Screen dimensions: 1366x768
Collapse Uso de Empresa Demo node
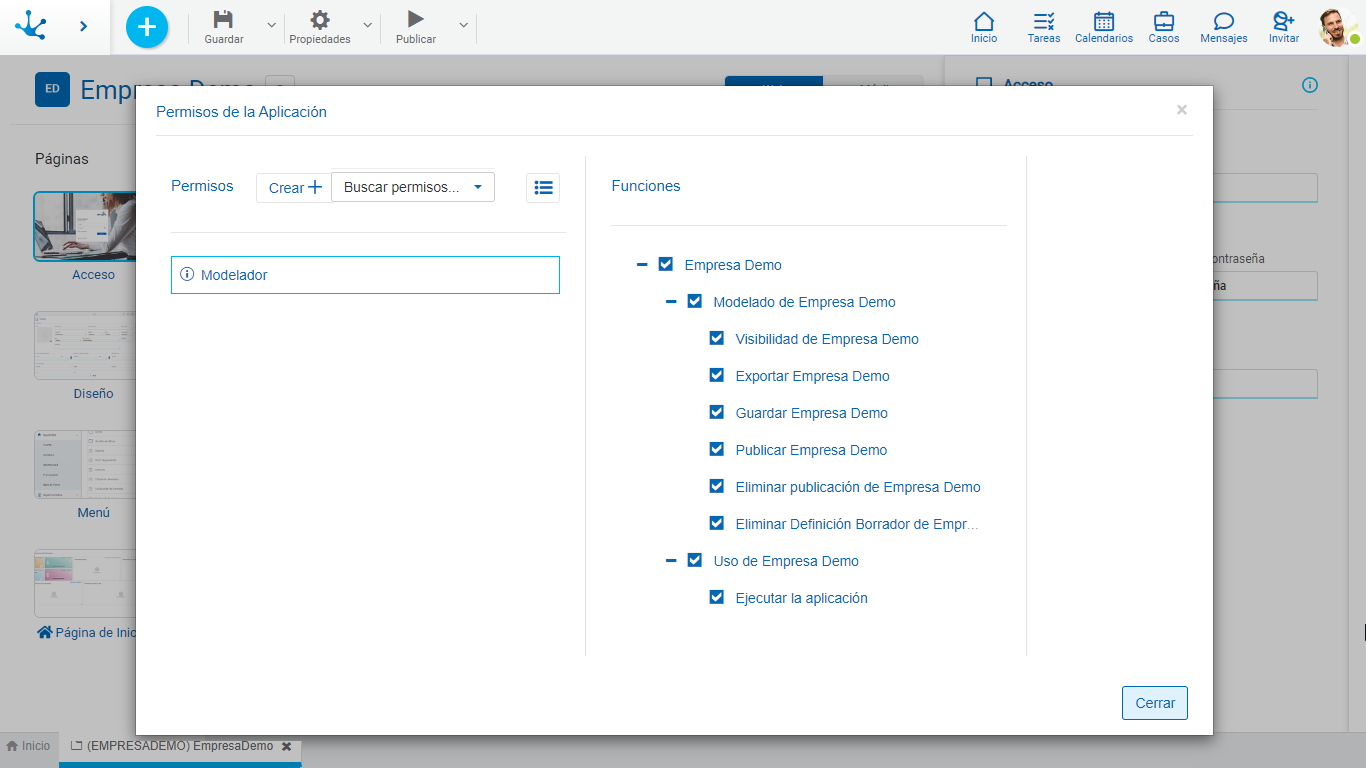pyautogui.click(x=671, y=561)
